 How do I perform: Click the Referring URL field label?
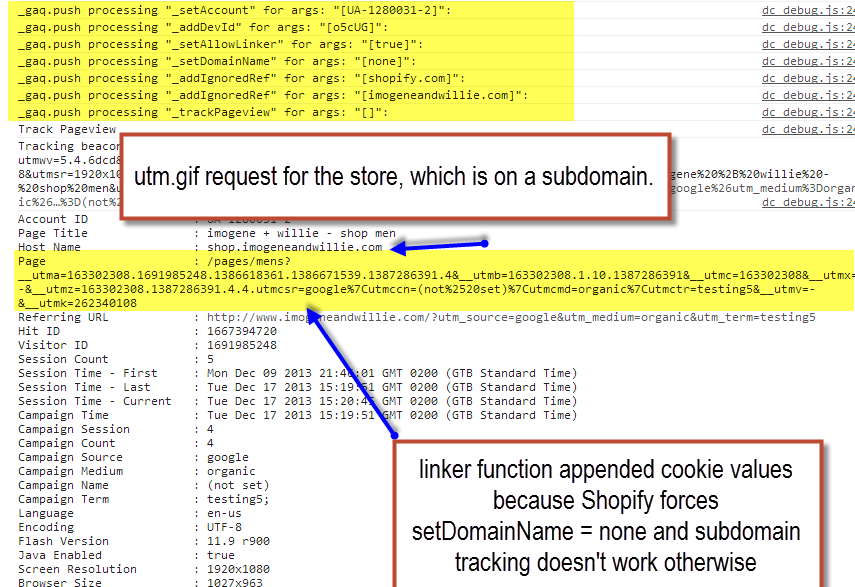[63, 317]
